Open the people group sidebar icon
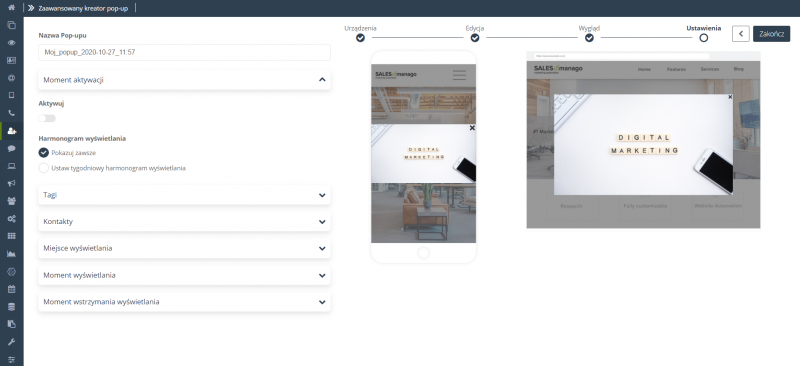Viewport: 800px width, 366px height. [12, 201]
